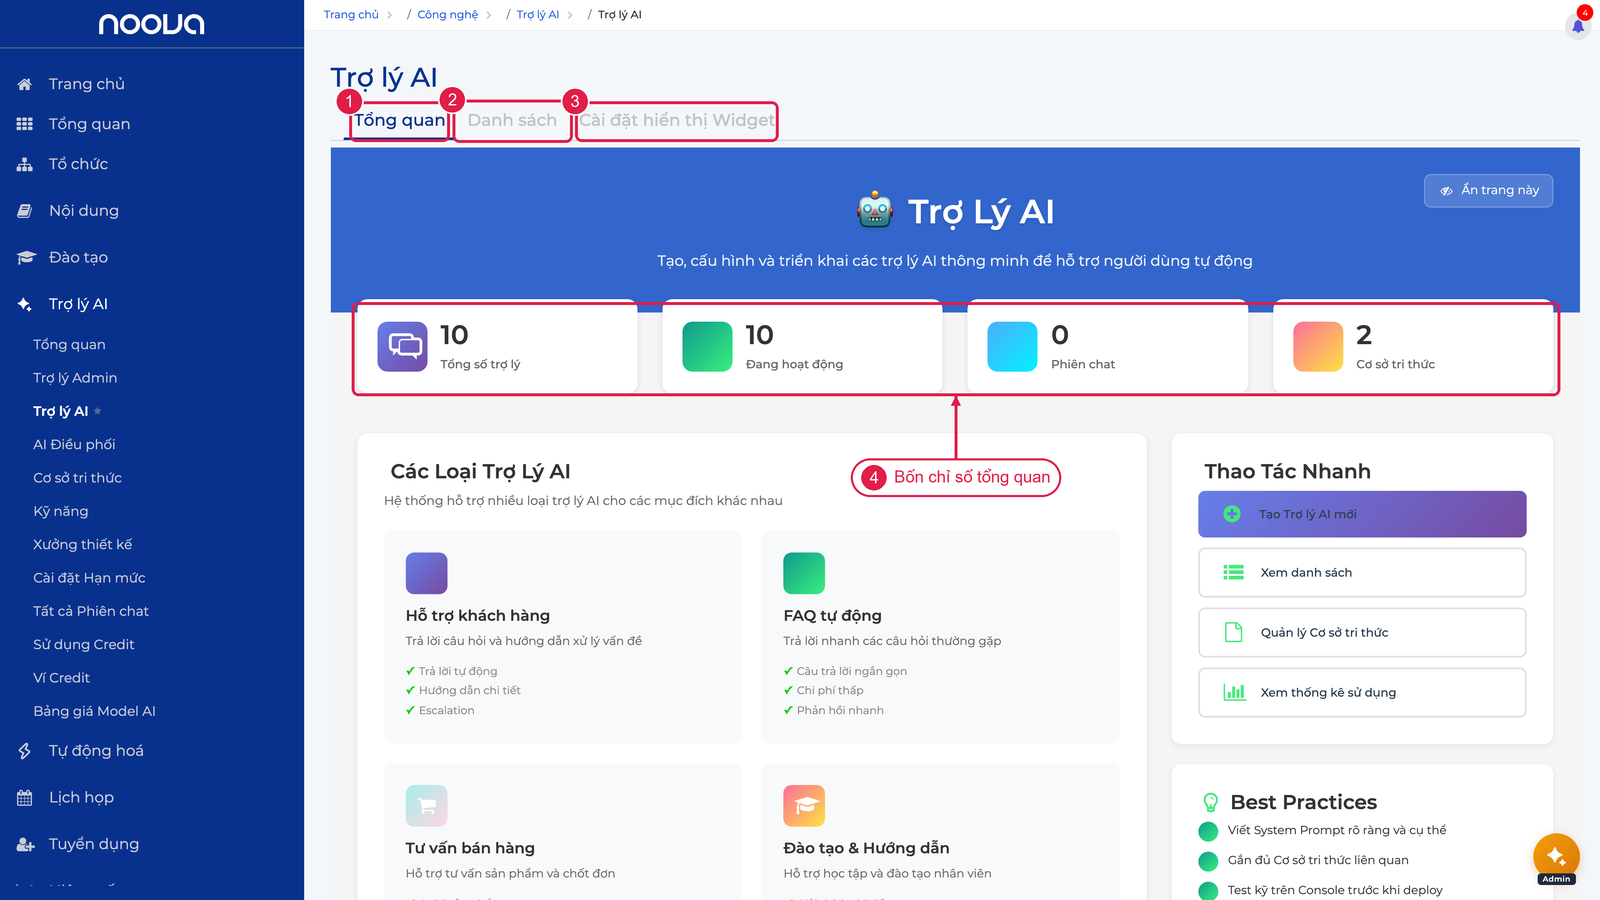1600x900 pixels.
Task: Click the lightning icon beside Tự động hoá
Action: pos(25,751)
